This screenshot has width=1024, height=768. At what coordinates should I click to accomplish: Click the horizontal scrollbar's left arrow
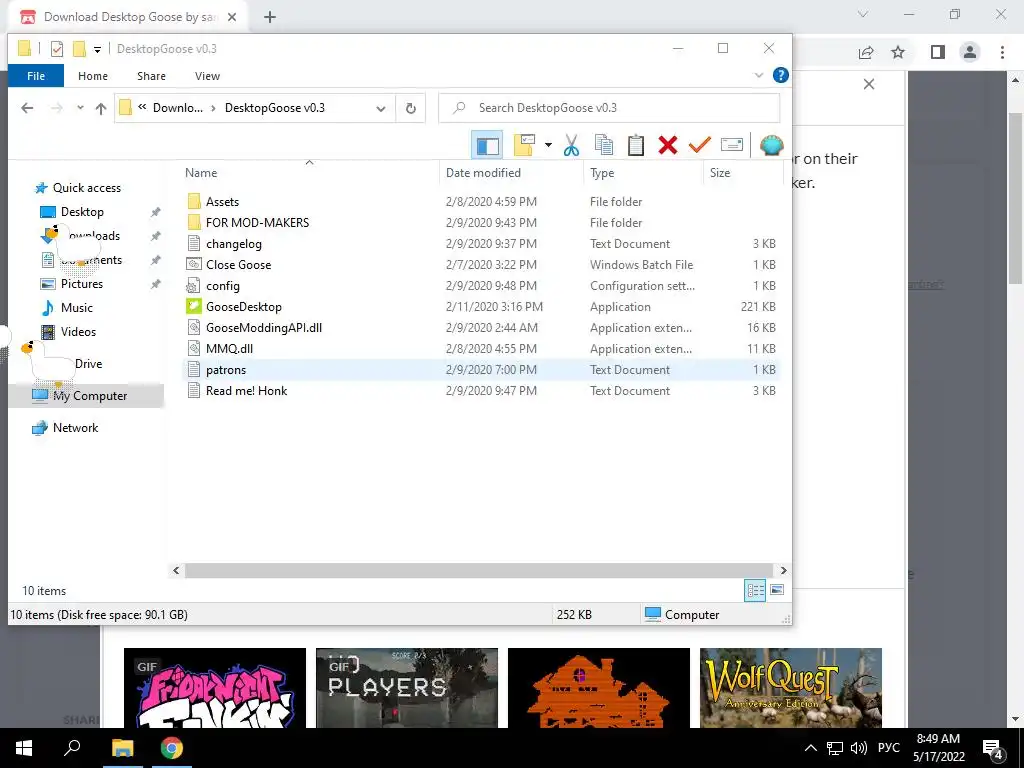coord(176,571)
